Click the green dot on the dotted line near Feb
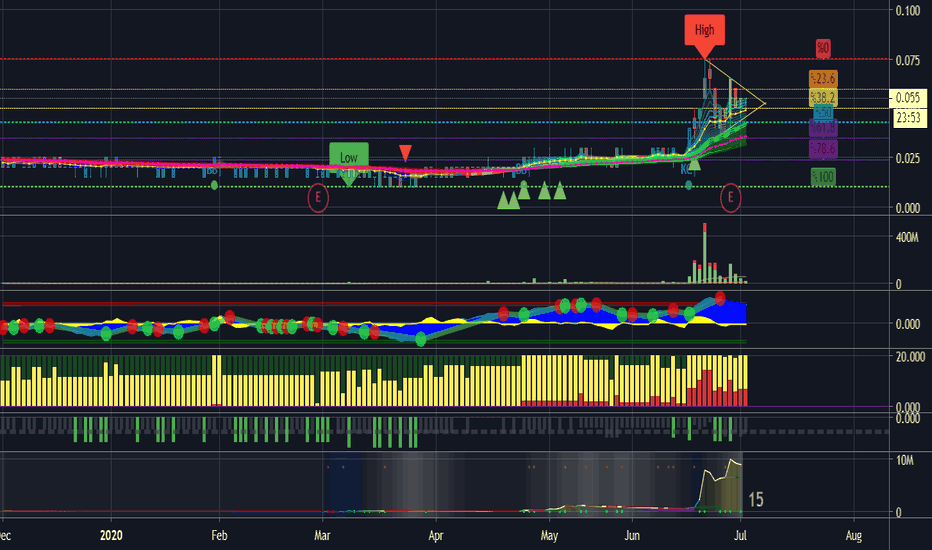 click(x=215, y=185)
